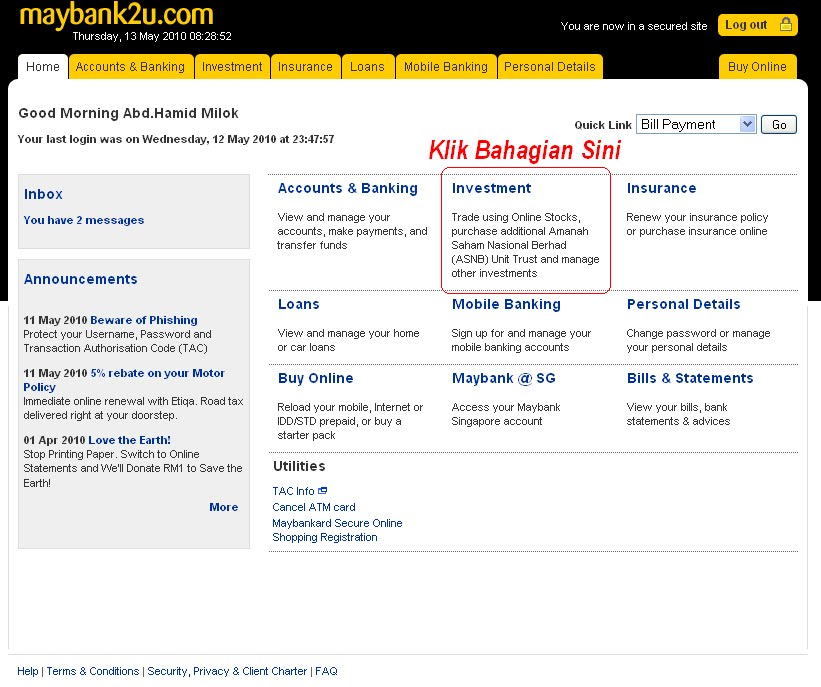Open the maybank2u.com logo
Screen dimensions: 821x687
click(117, 15)
